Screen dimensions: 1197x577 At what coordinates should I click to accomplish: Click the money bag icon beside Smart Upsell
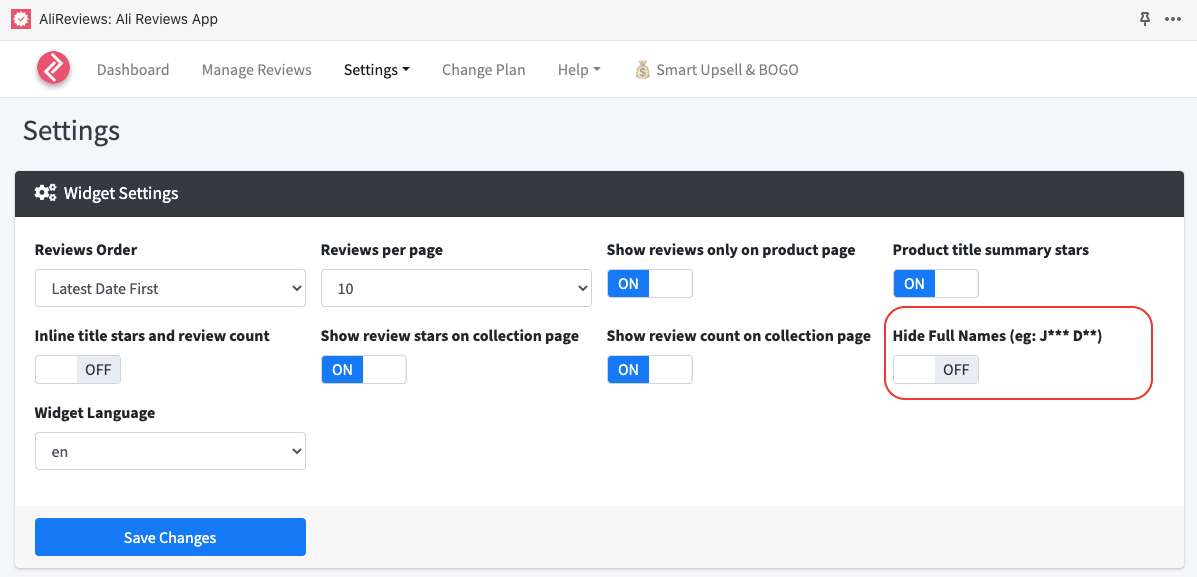pos(643,70)
